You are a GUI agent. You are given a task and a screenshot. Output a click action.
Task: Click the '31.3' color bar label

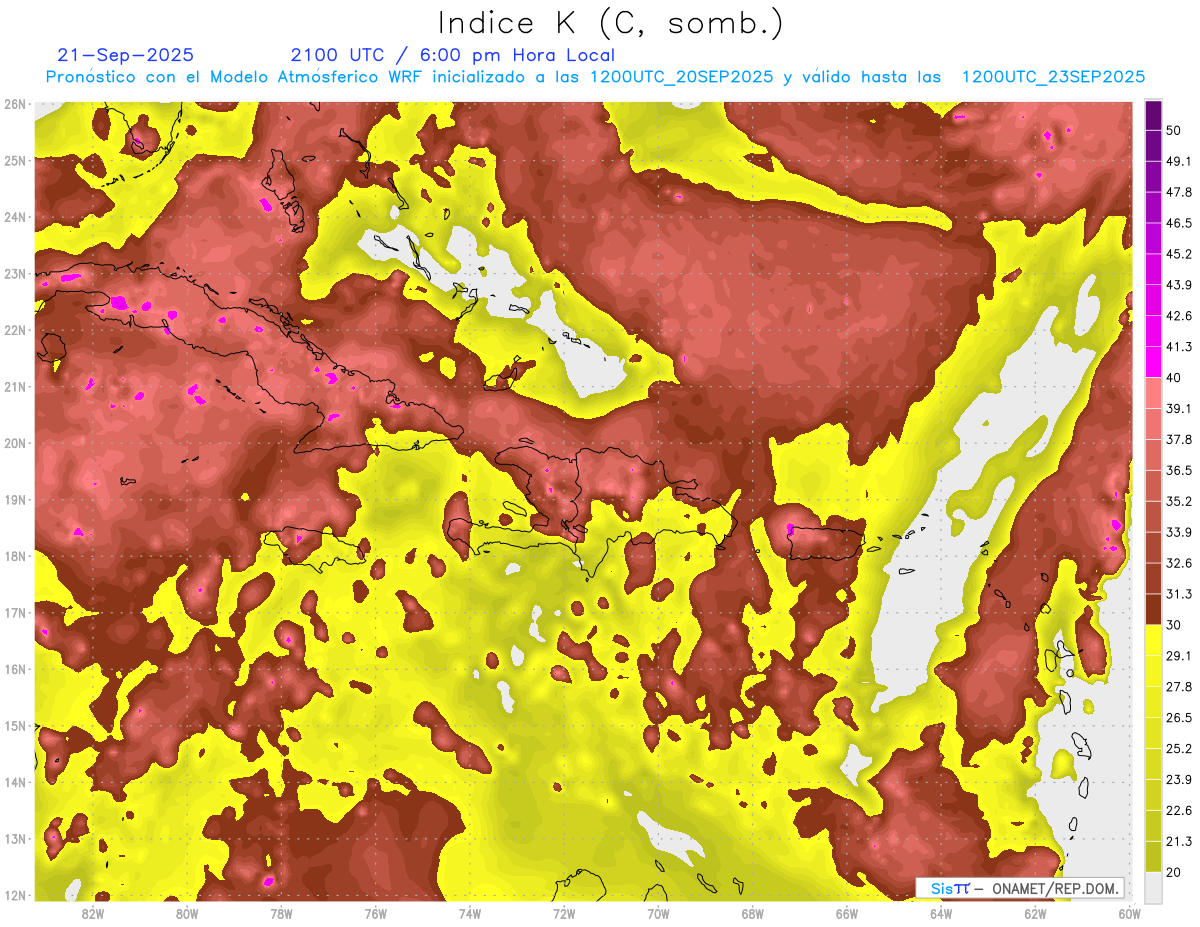point(1178,594)
